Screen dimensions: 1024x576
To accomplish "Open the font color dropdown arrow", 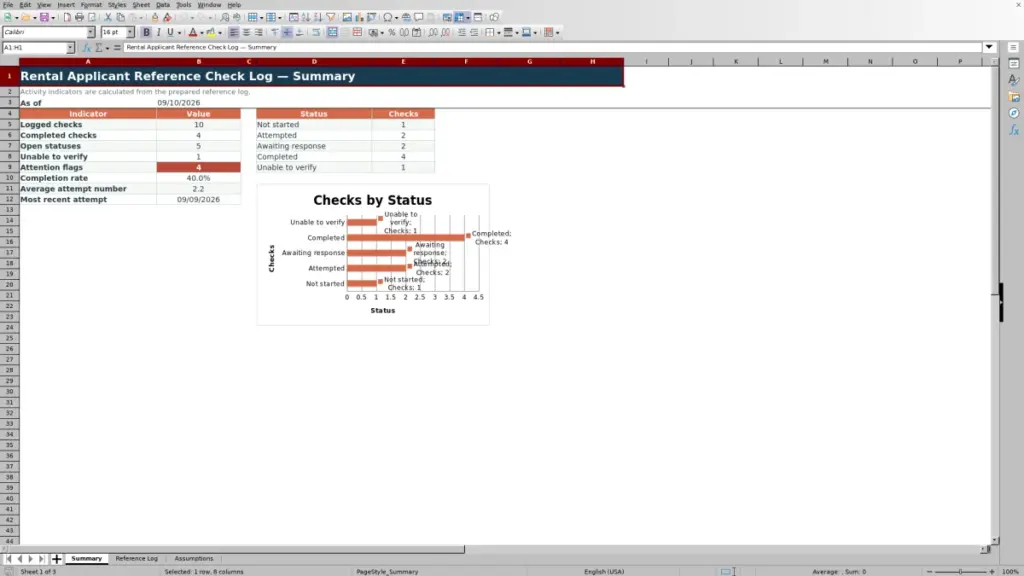I will [x=202, y=33].
